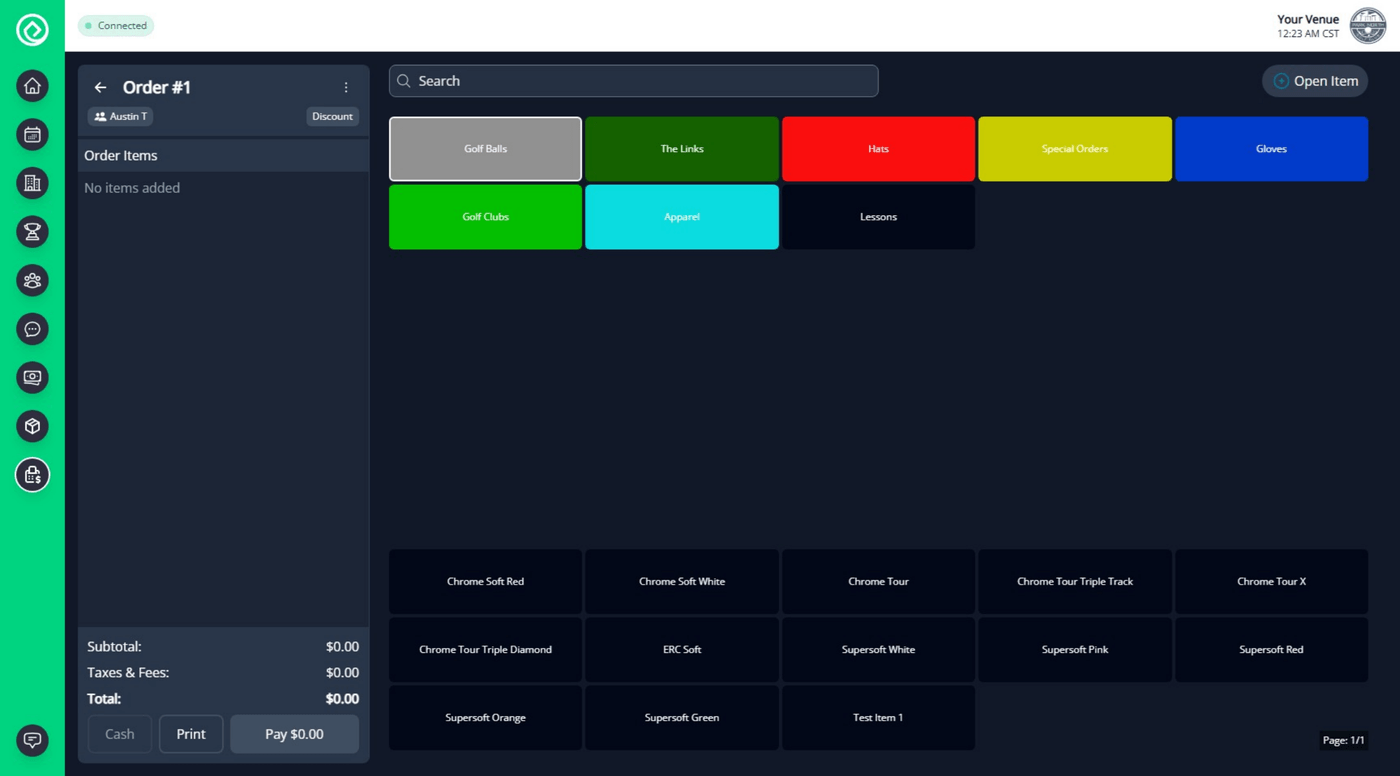Go to the Home sidebar icon
1400x776 pixels.
[32, 86]
